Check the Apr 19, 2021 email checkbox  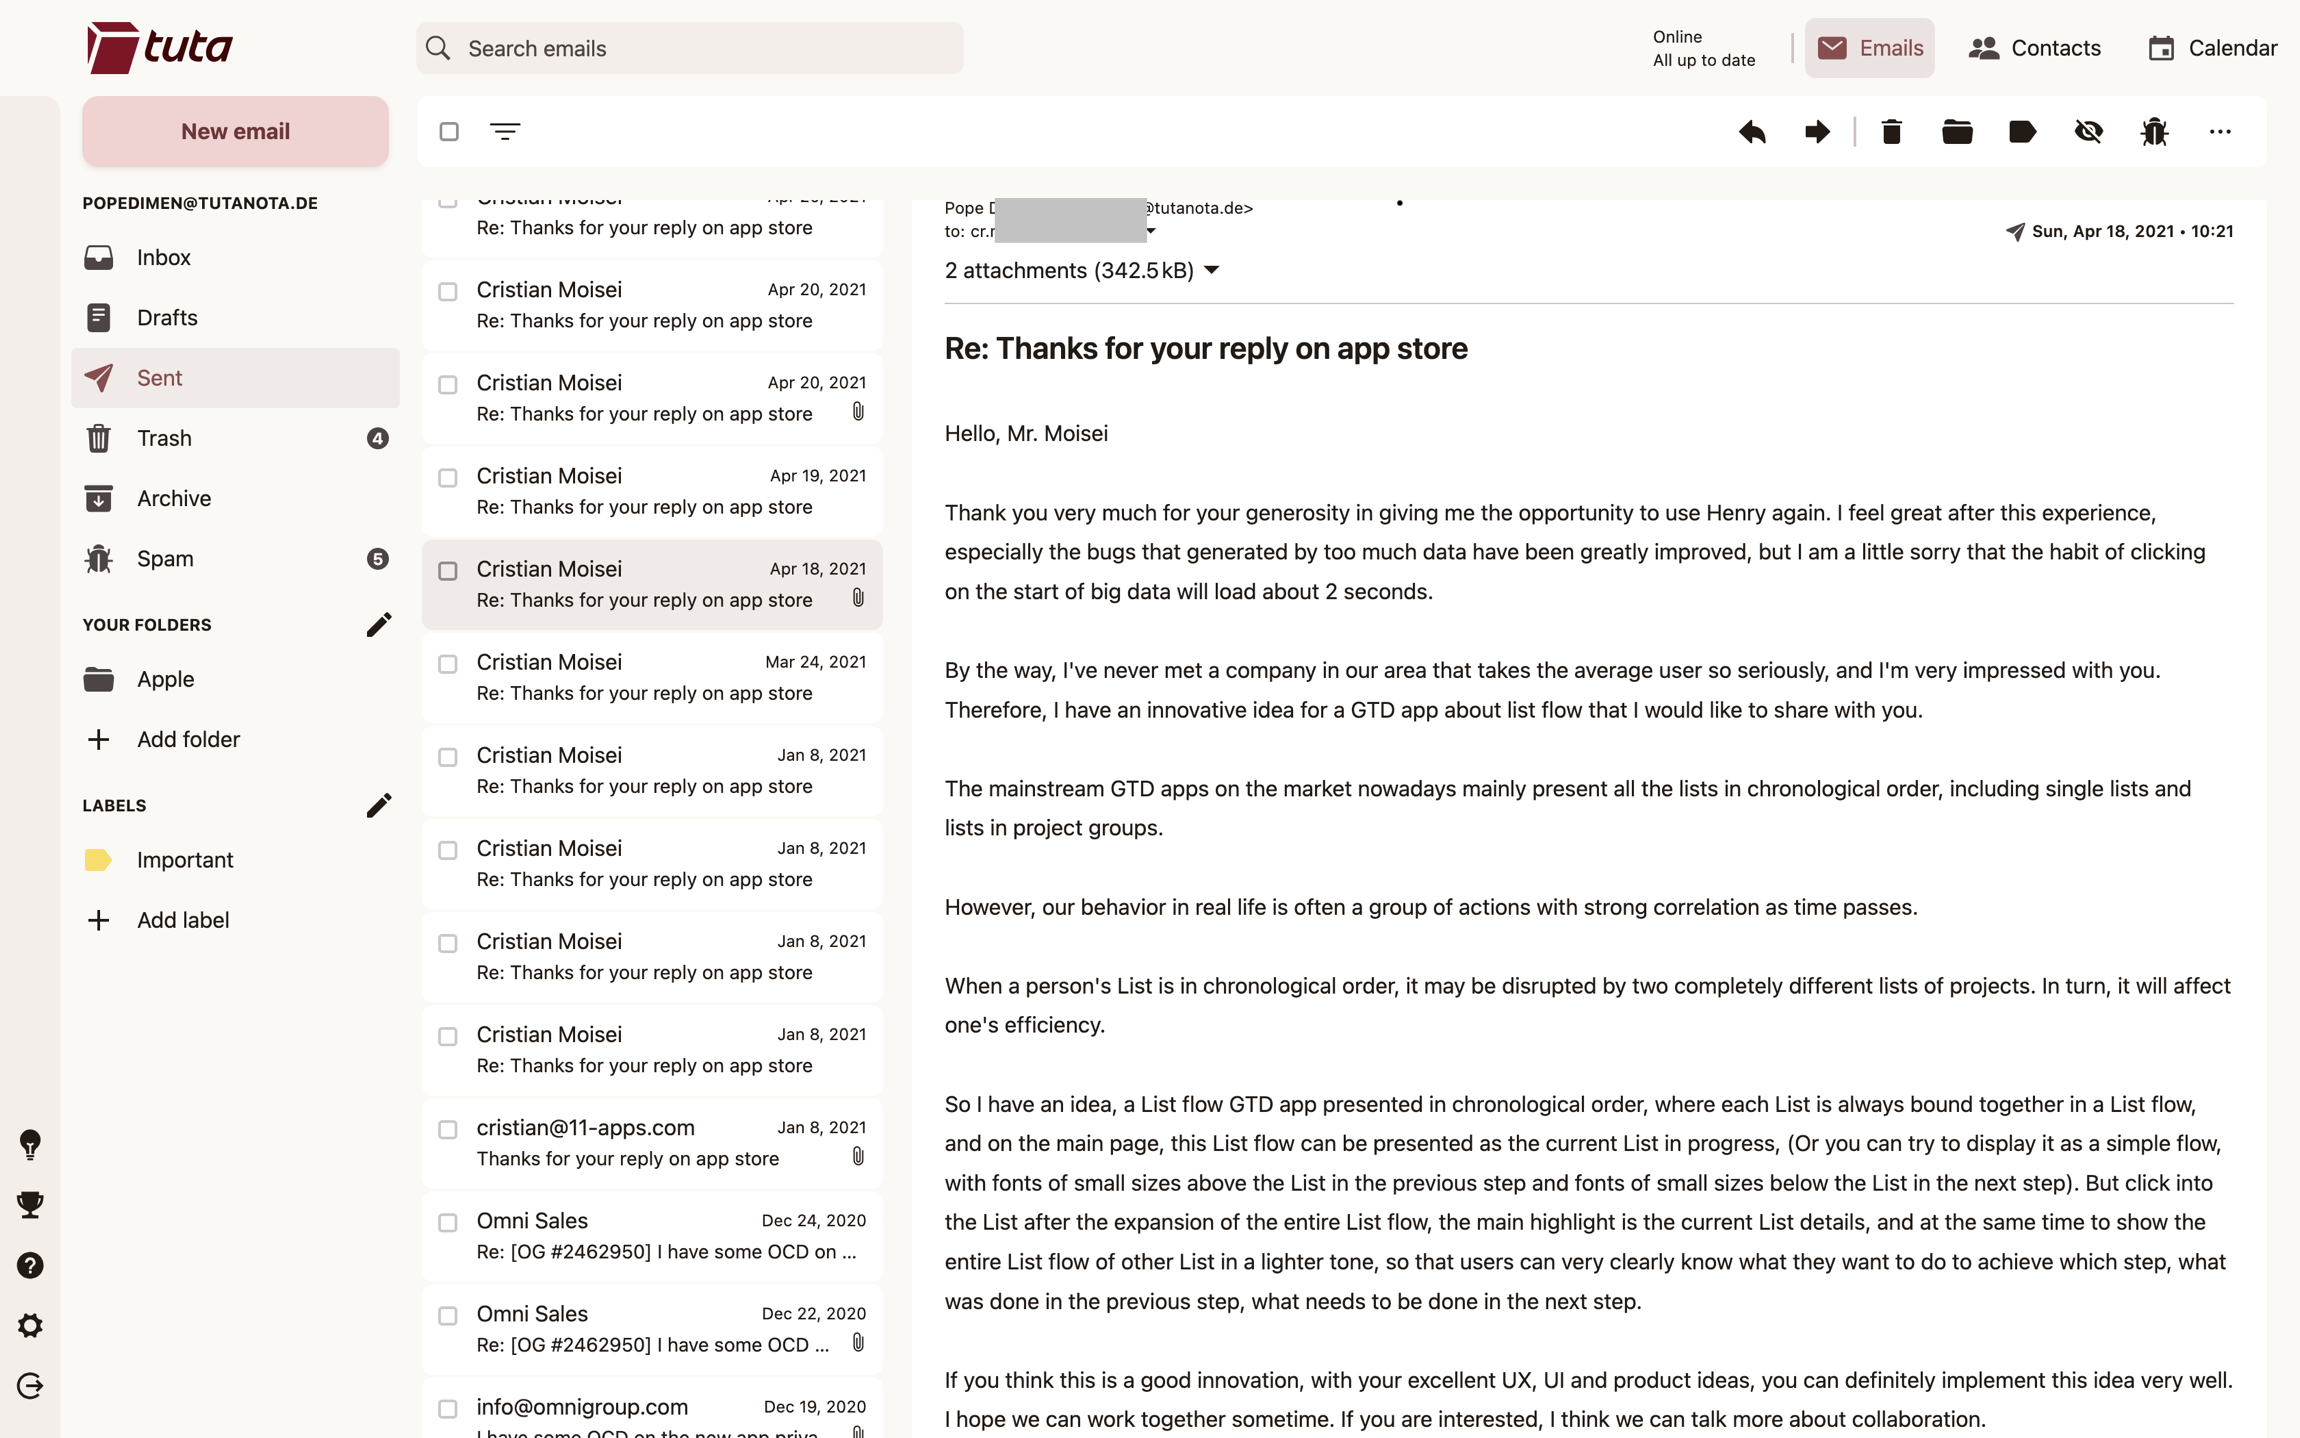(448, 478)
